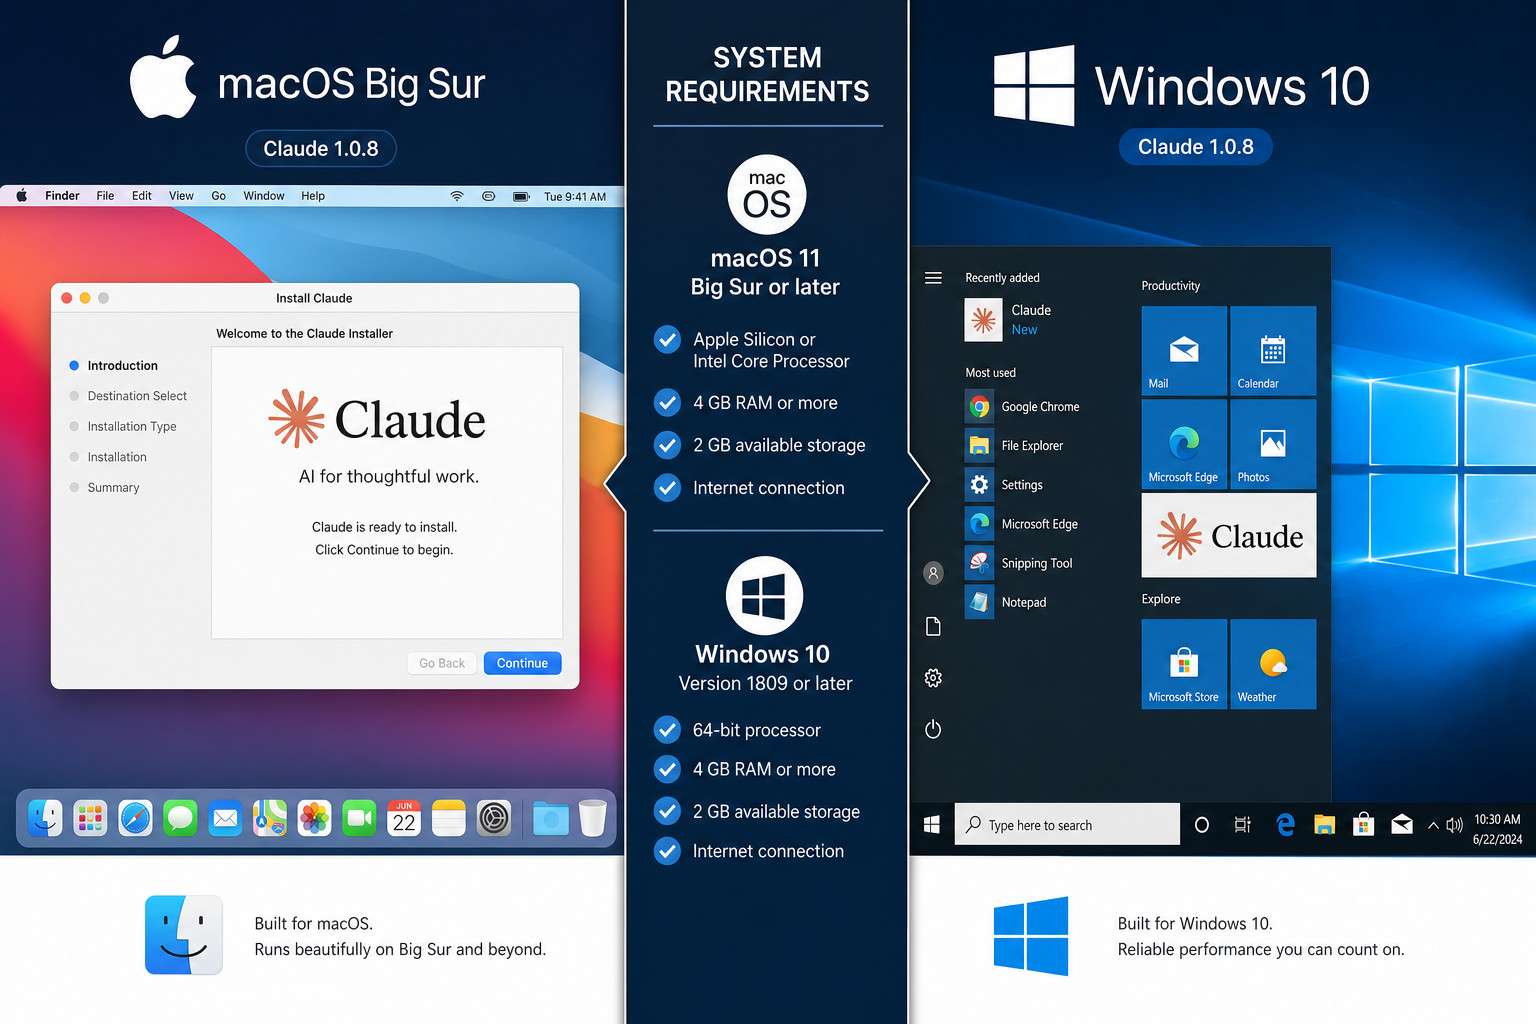1536x1024 pixels.
Task: Open the Window menu
Action: tap(264, 196)
